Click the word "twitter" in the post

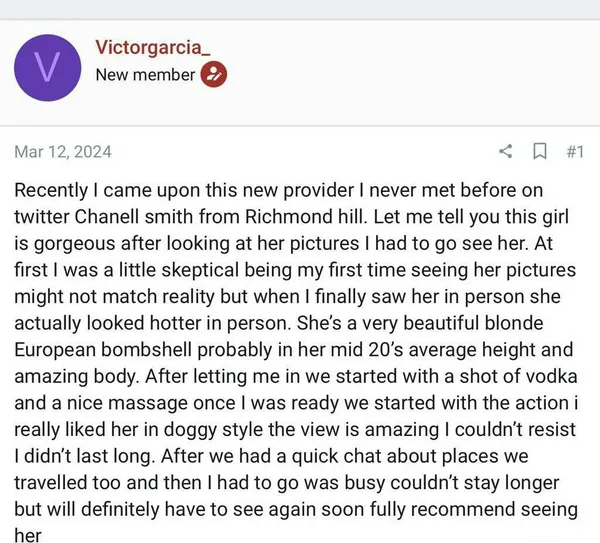tap(45, 215)
